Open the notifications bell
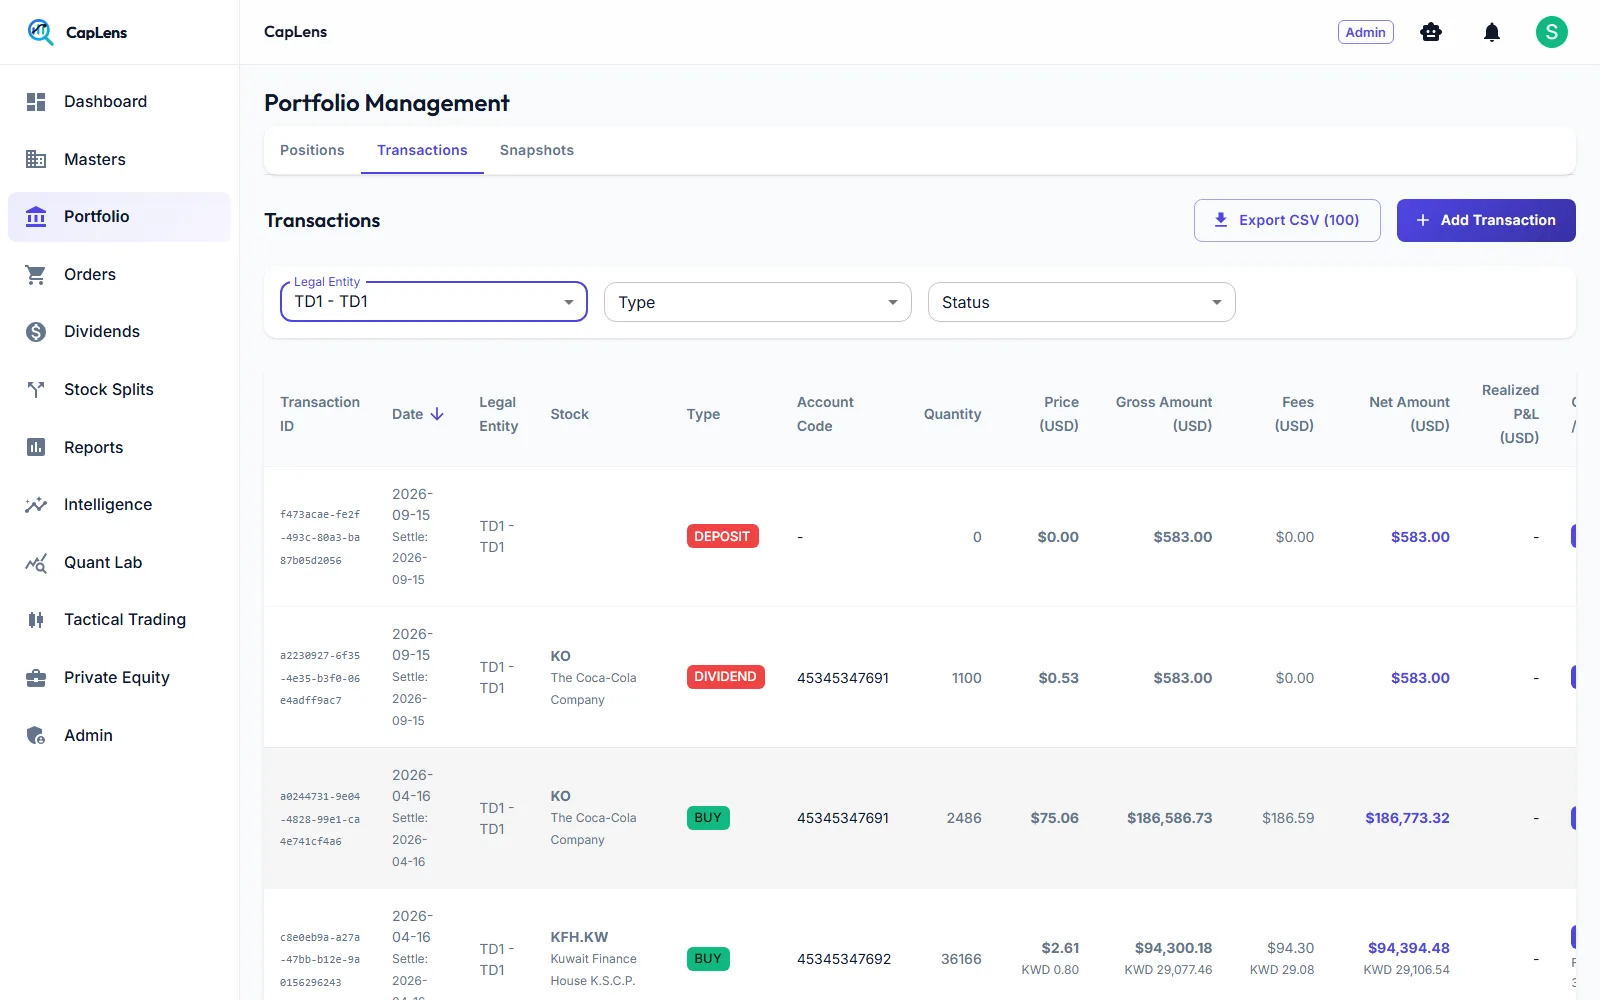This screenshot has width=1600, height=1000. point(1492,32)
